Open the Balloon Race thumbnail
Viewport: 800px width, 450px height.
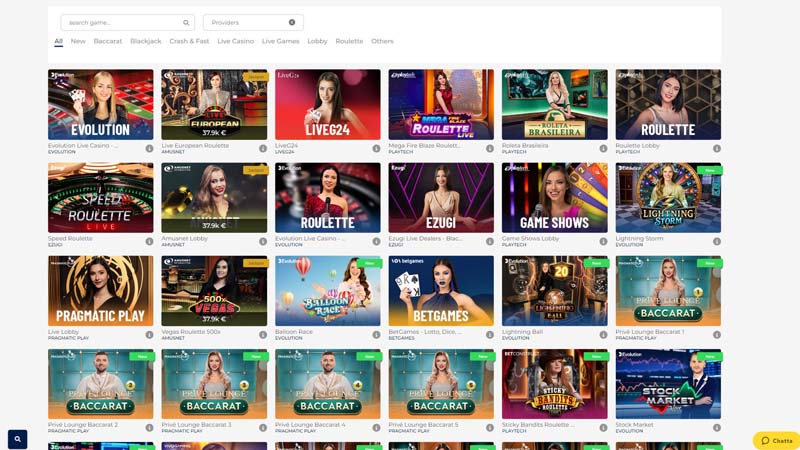[328, 291]
